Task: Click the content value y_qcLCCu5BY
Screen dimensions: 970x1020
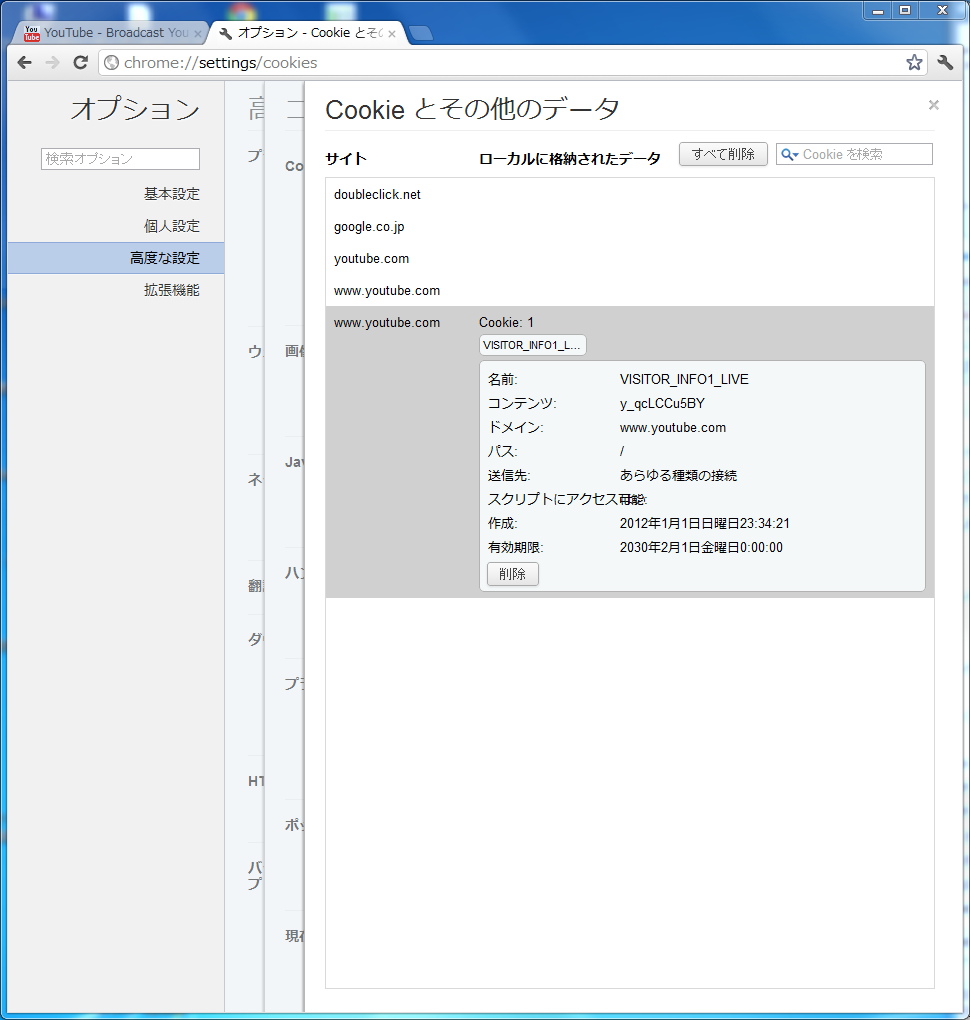Action: (662, 403)
